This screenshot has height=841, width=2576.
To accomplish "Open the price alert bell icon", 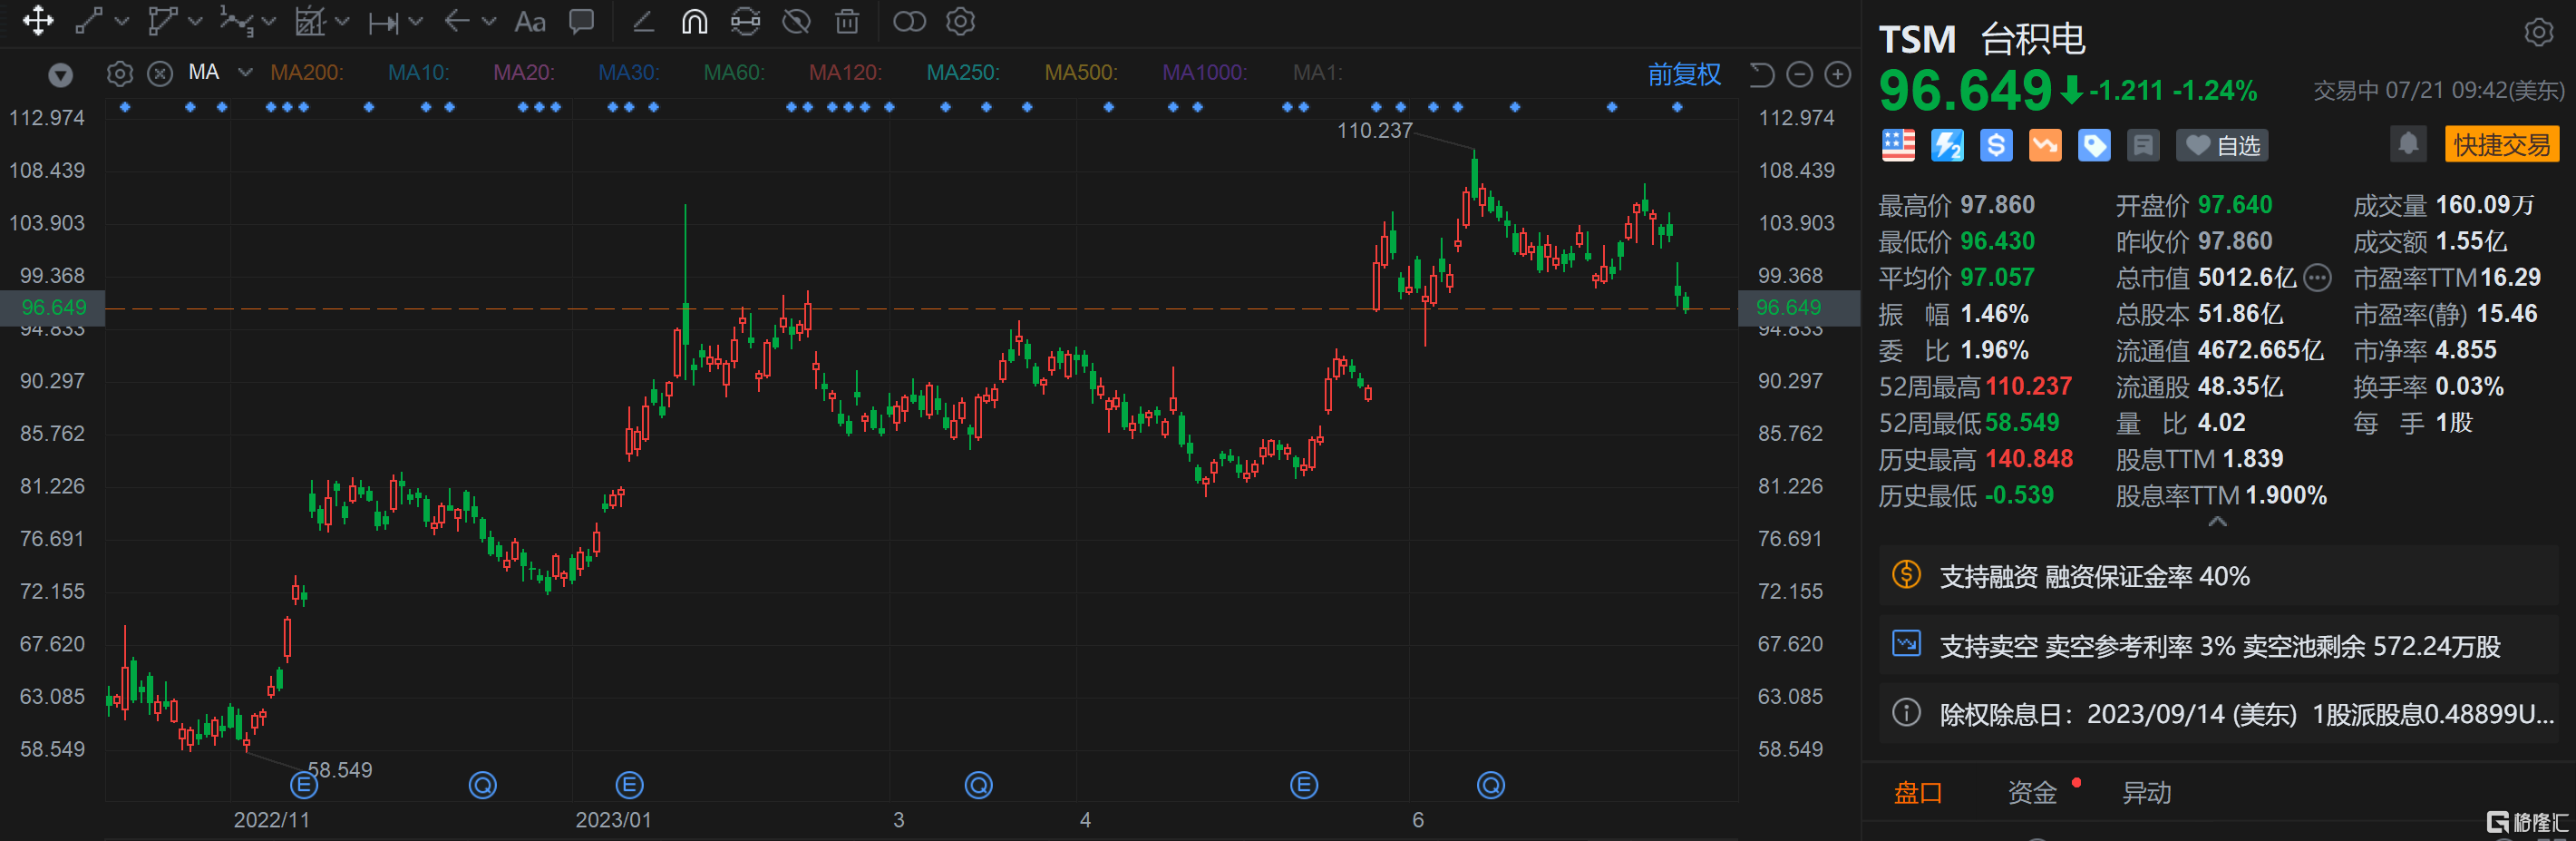I will coord(2408,144).
